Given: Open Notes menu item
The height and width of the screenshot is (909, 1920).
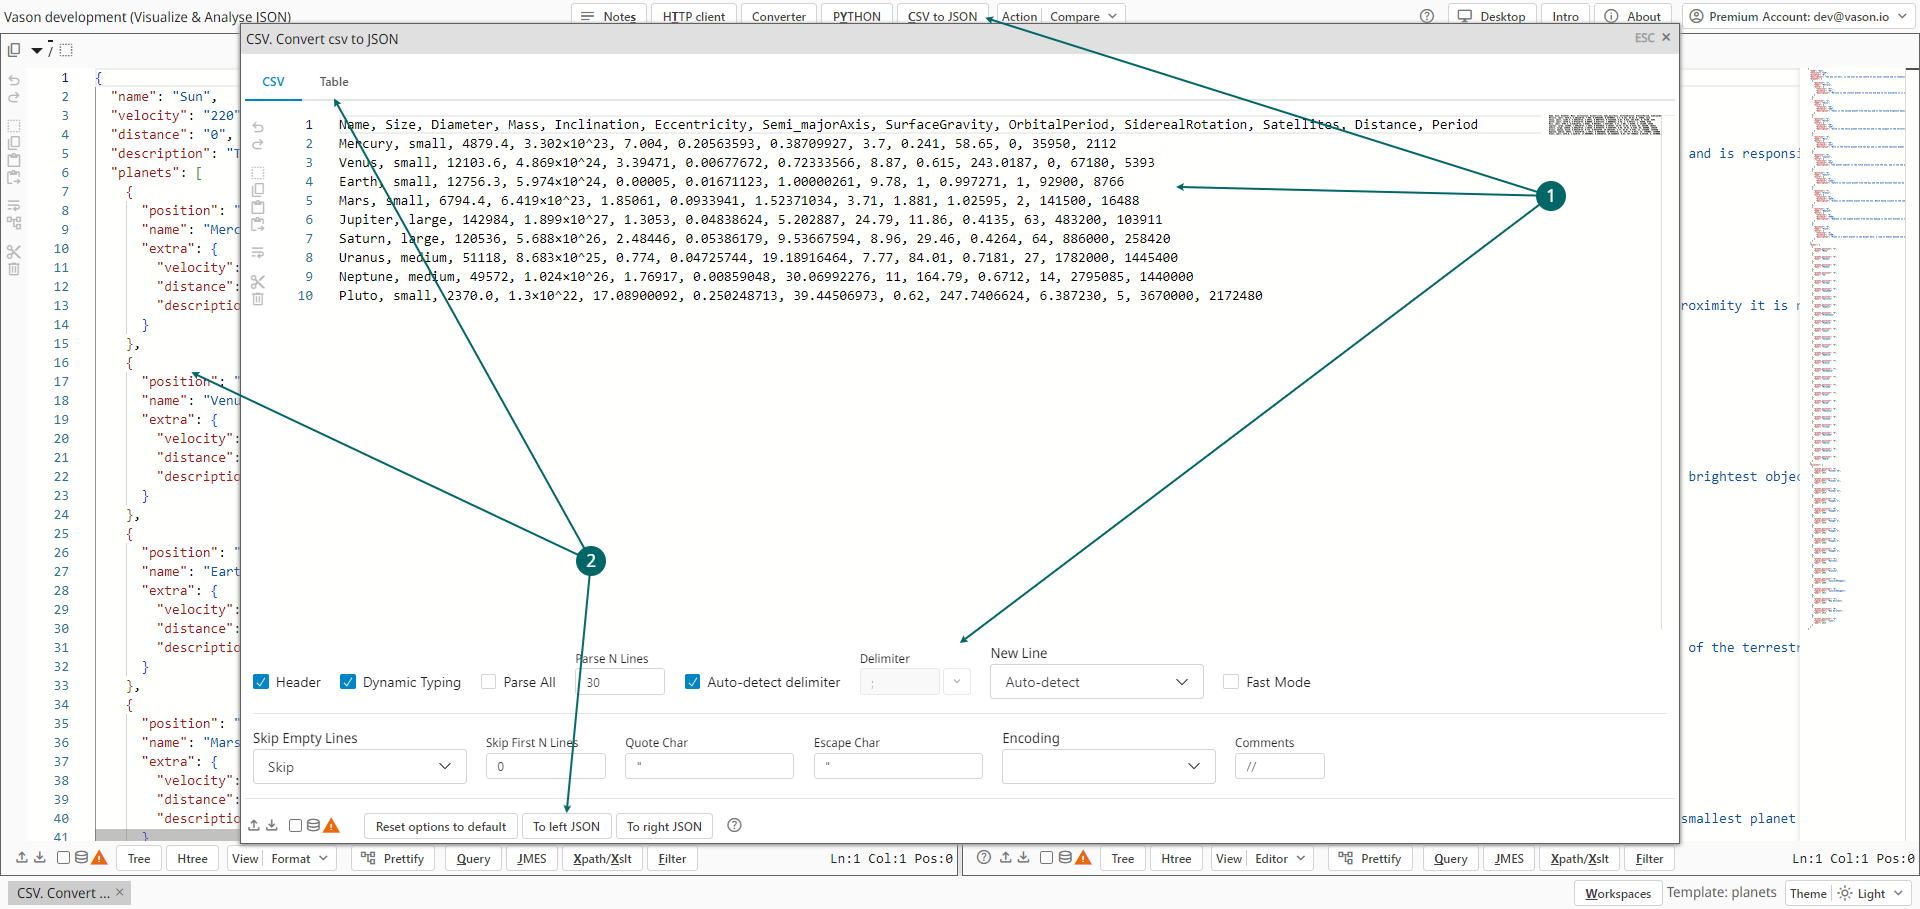Looking at the screenshot, I should [x=609, y=16].
